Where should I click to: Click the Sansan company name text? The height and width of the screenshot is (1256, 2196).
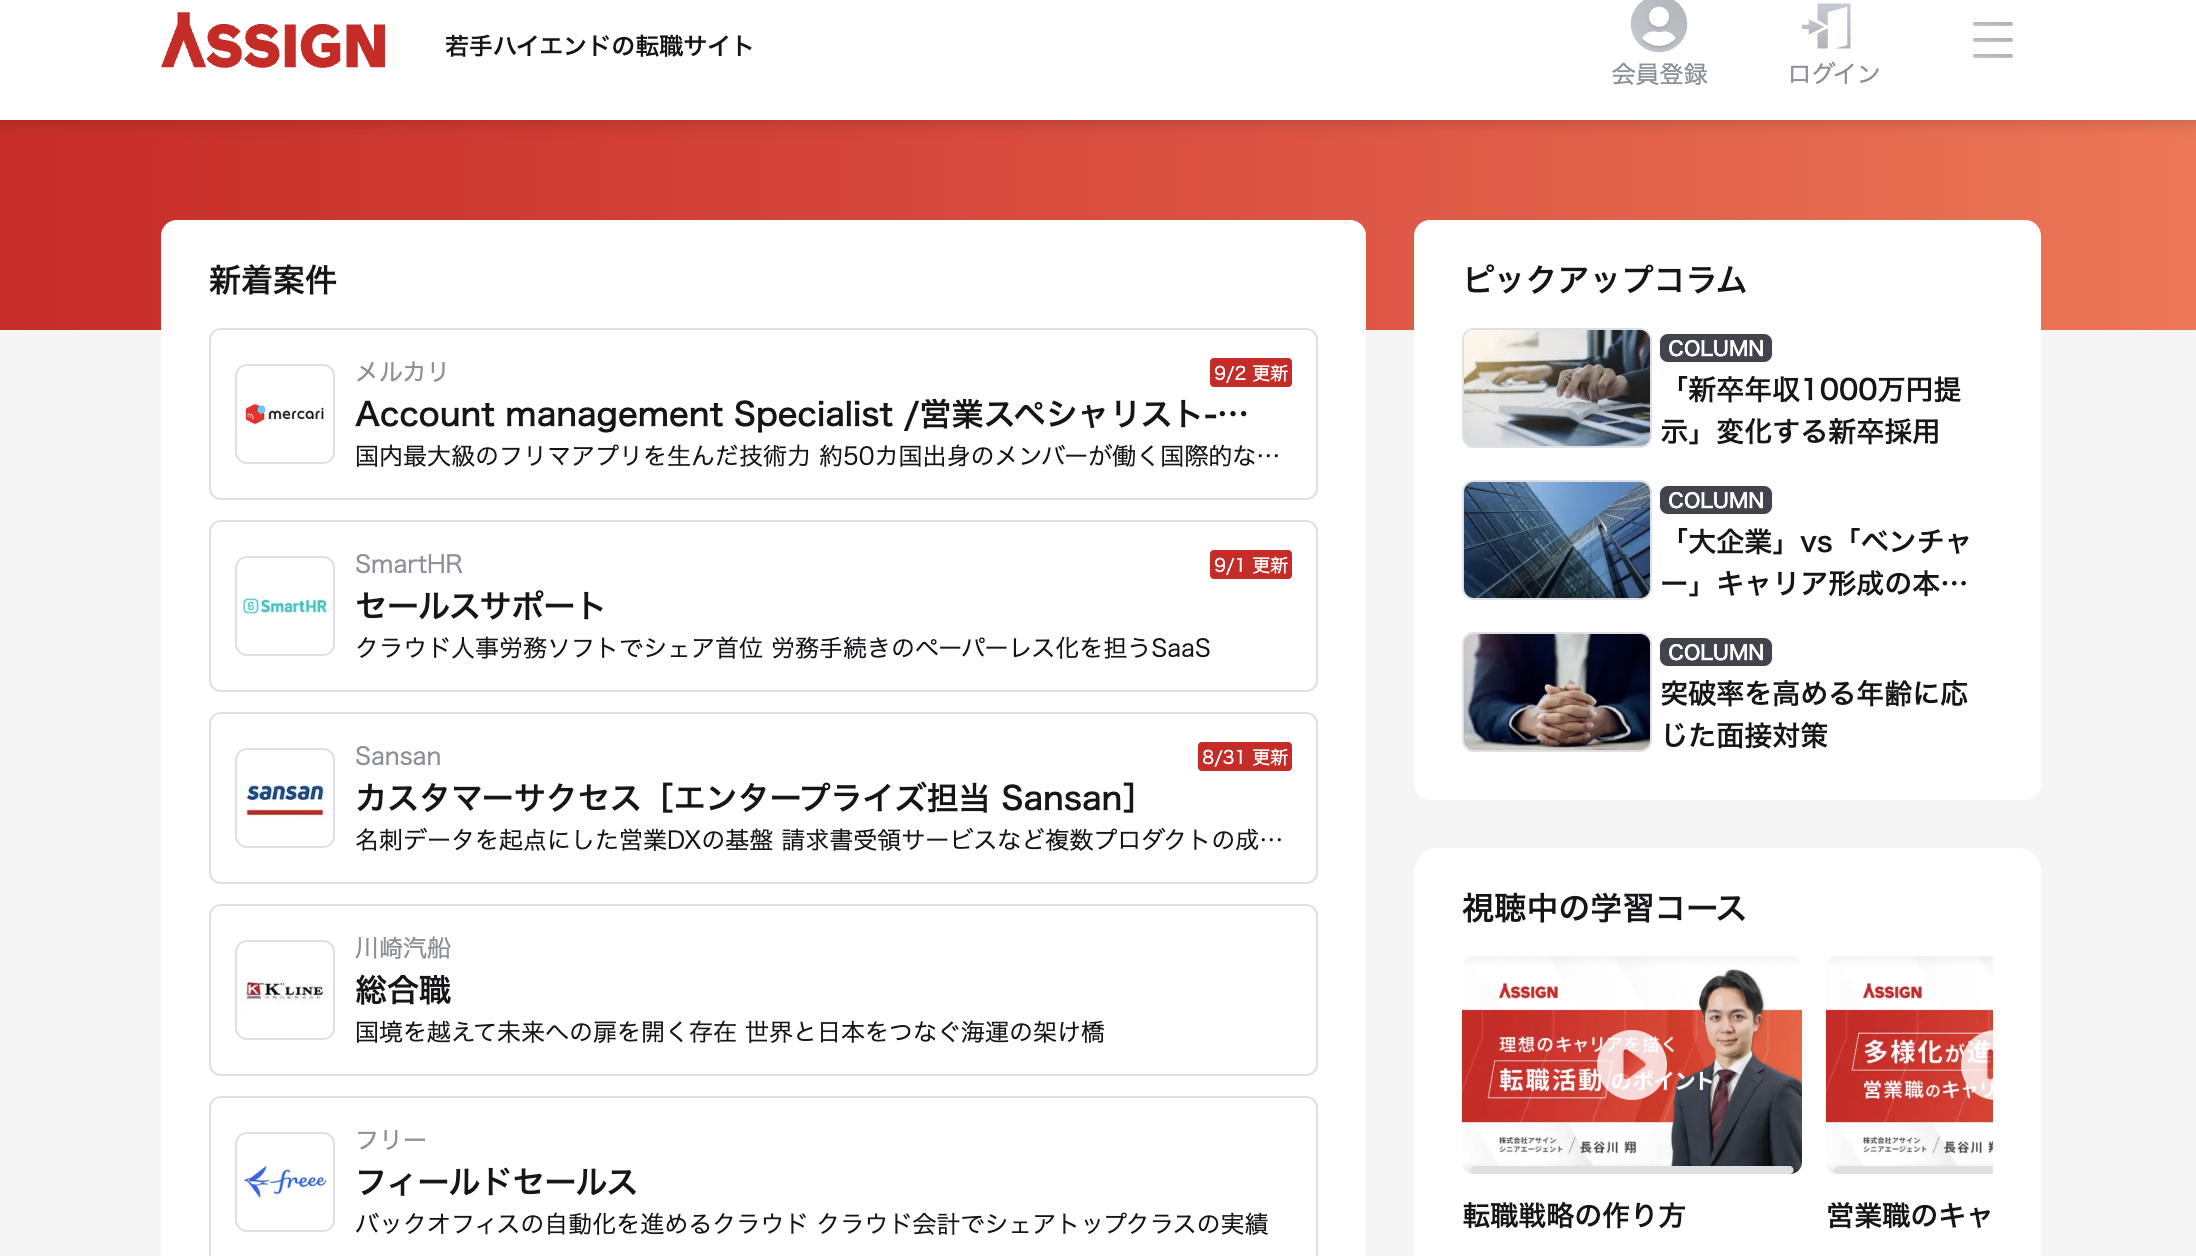pos(398,756)
